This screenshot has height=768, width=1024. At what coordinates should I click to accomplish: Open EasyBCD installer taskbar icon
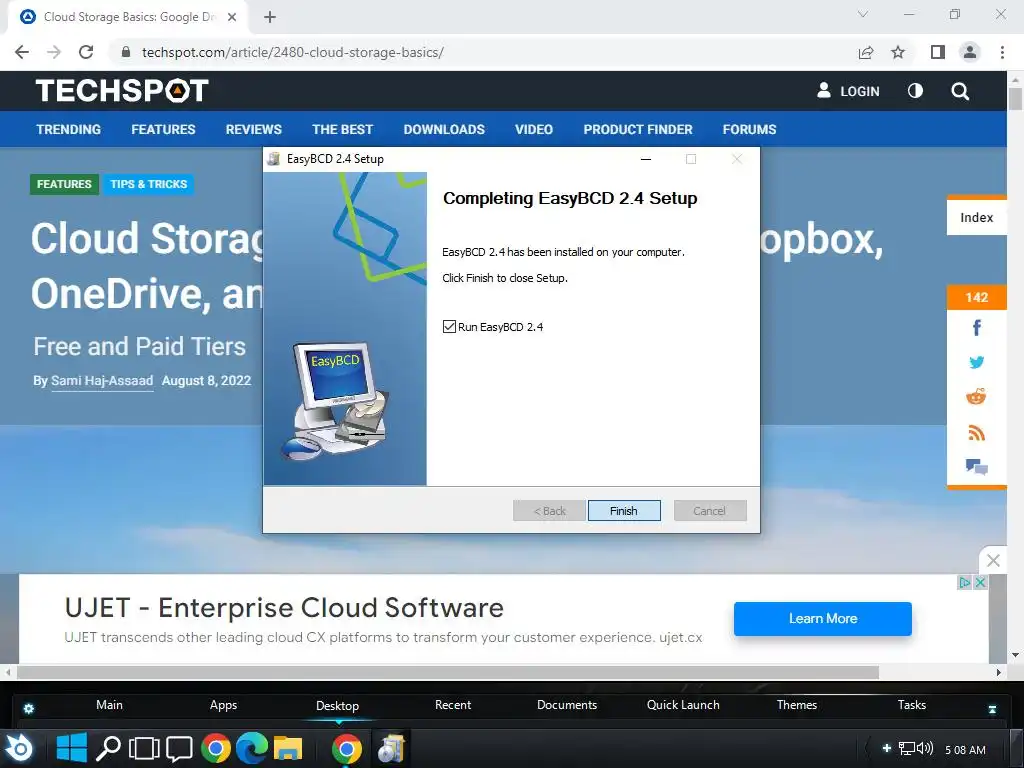[391, 748]
